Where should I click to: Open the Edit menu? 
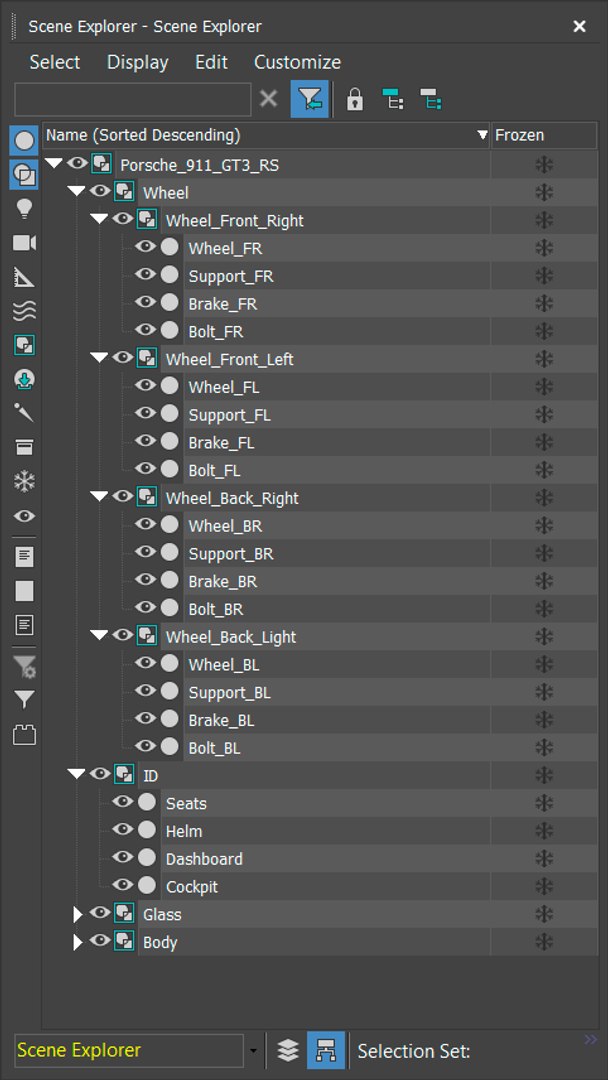pos(211,62)
